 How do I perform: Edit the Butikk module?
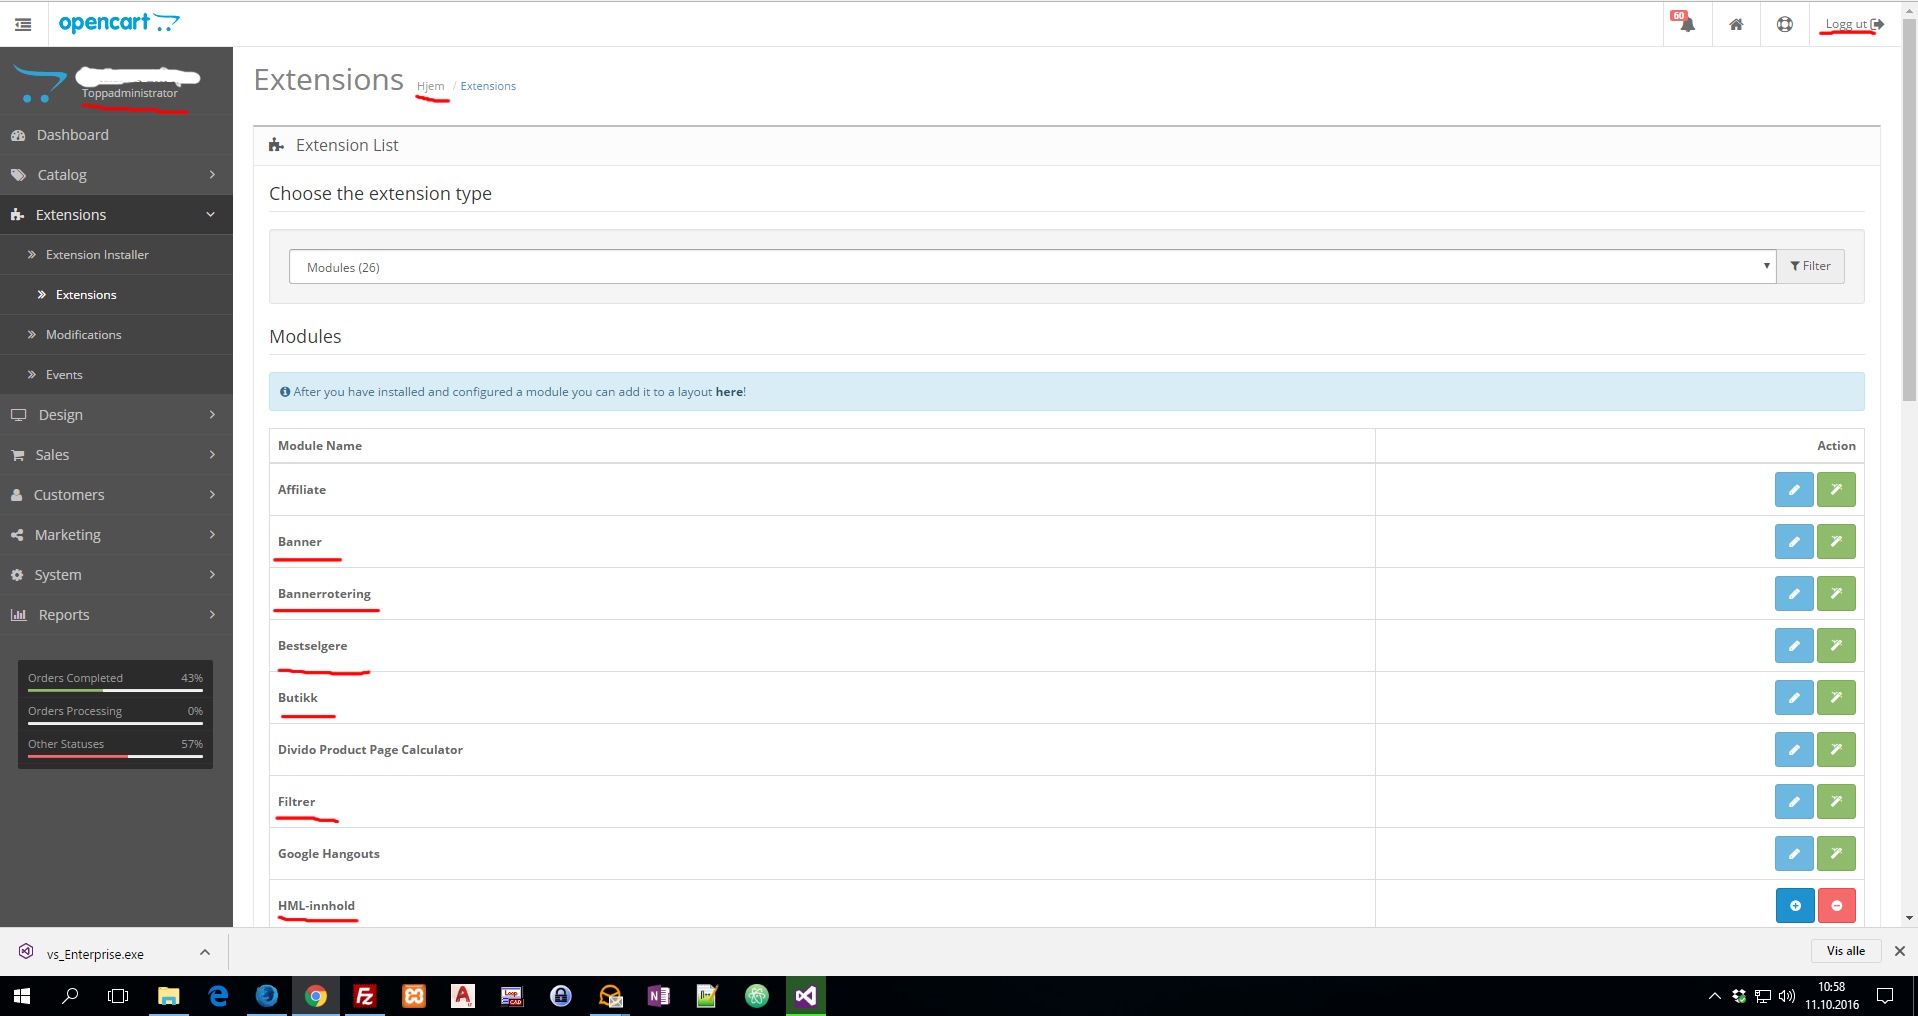coord(1794,698)
